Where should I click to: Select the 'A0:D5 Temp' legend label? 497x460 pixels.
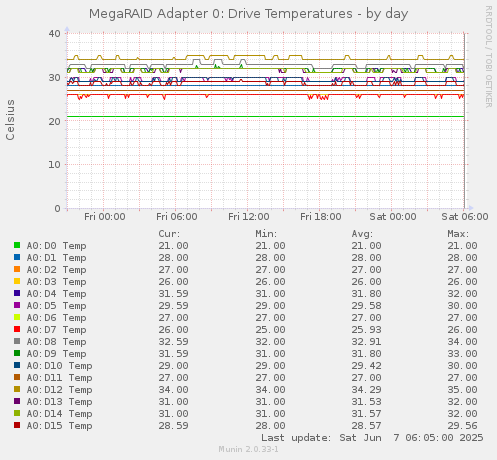[x=56, y=306]
